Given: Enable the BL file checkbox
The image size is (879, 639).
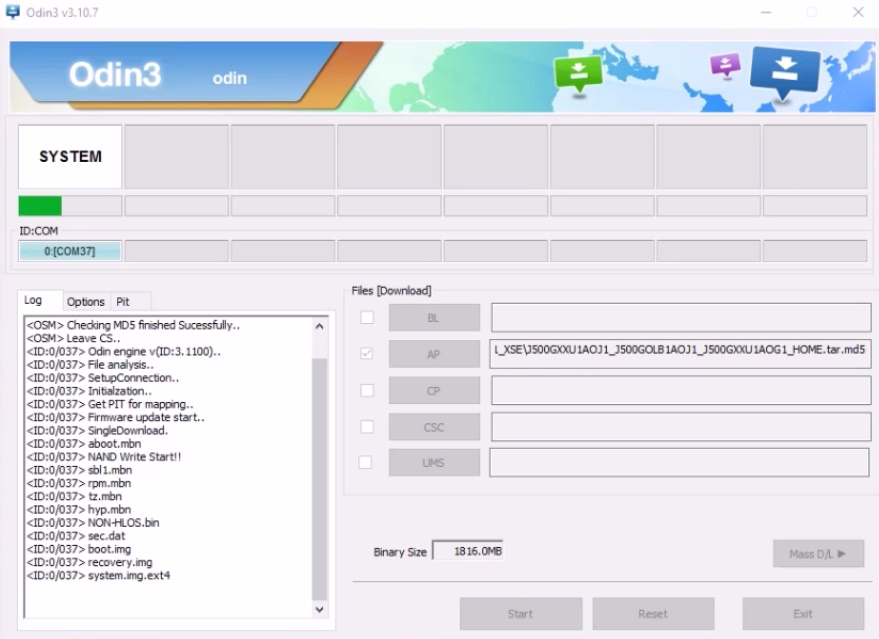Looking at the screenshot, I should coord(368,317).
